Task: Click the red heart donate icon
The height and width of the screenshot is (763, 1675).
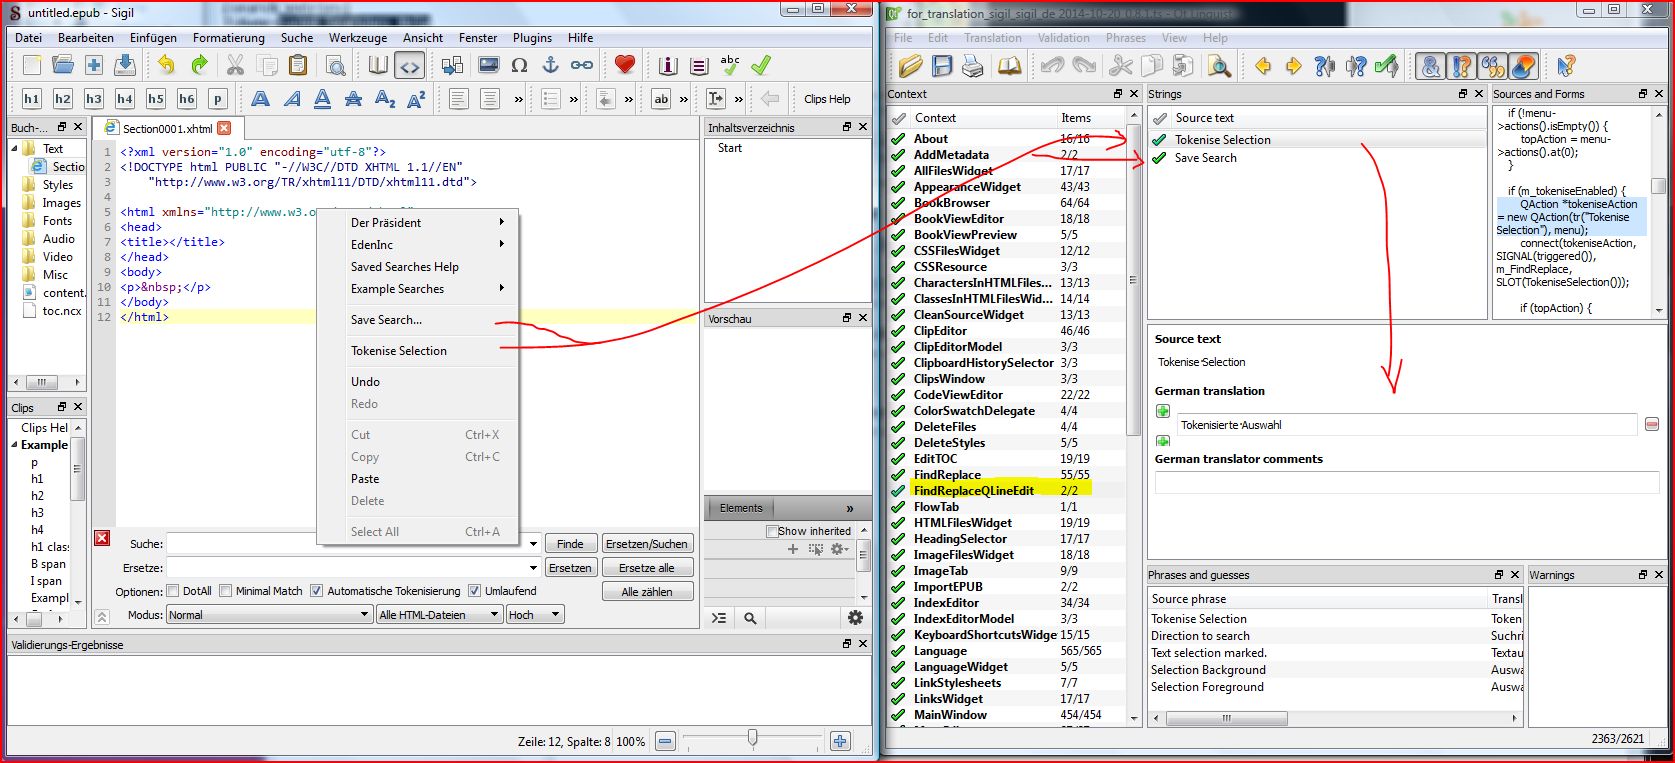Action: (625, 65)
